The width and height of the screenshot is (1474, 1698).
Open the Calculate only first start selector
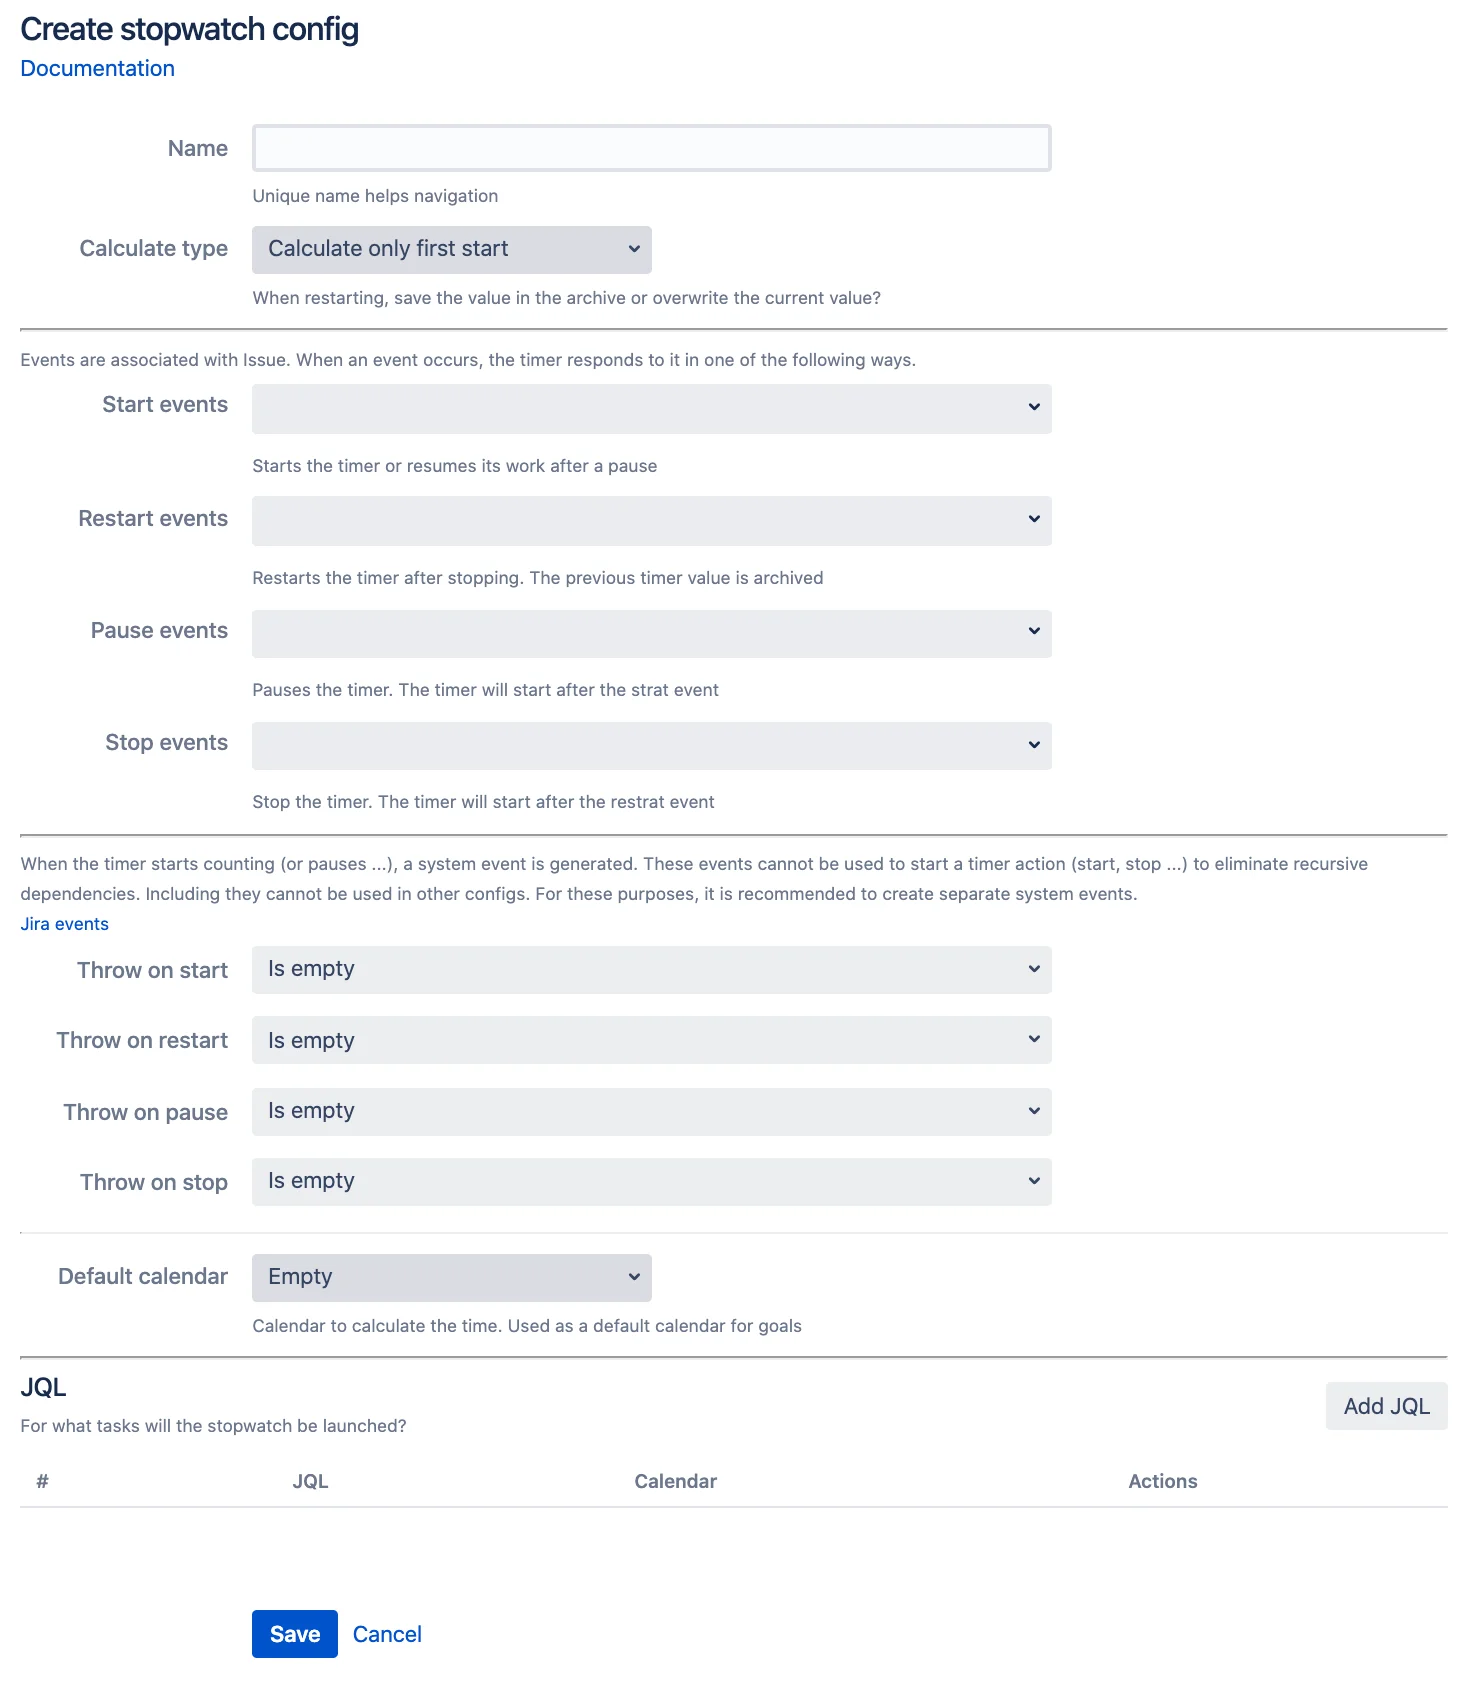[x=452, y=250]
